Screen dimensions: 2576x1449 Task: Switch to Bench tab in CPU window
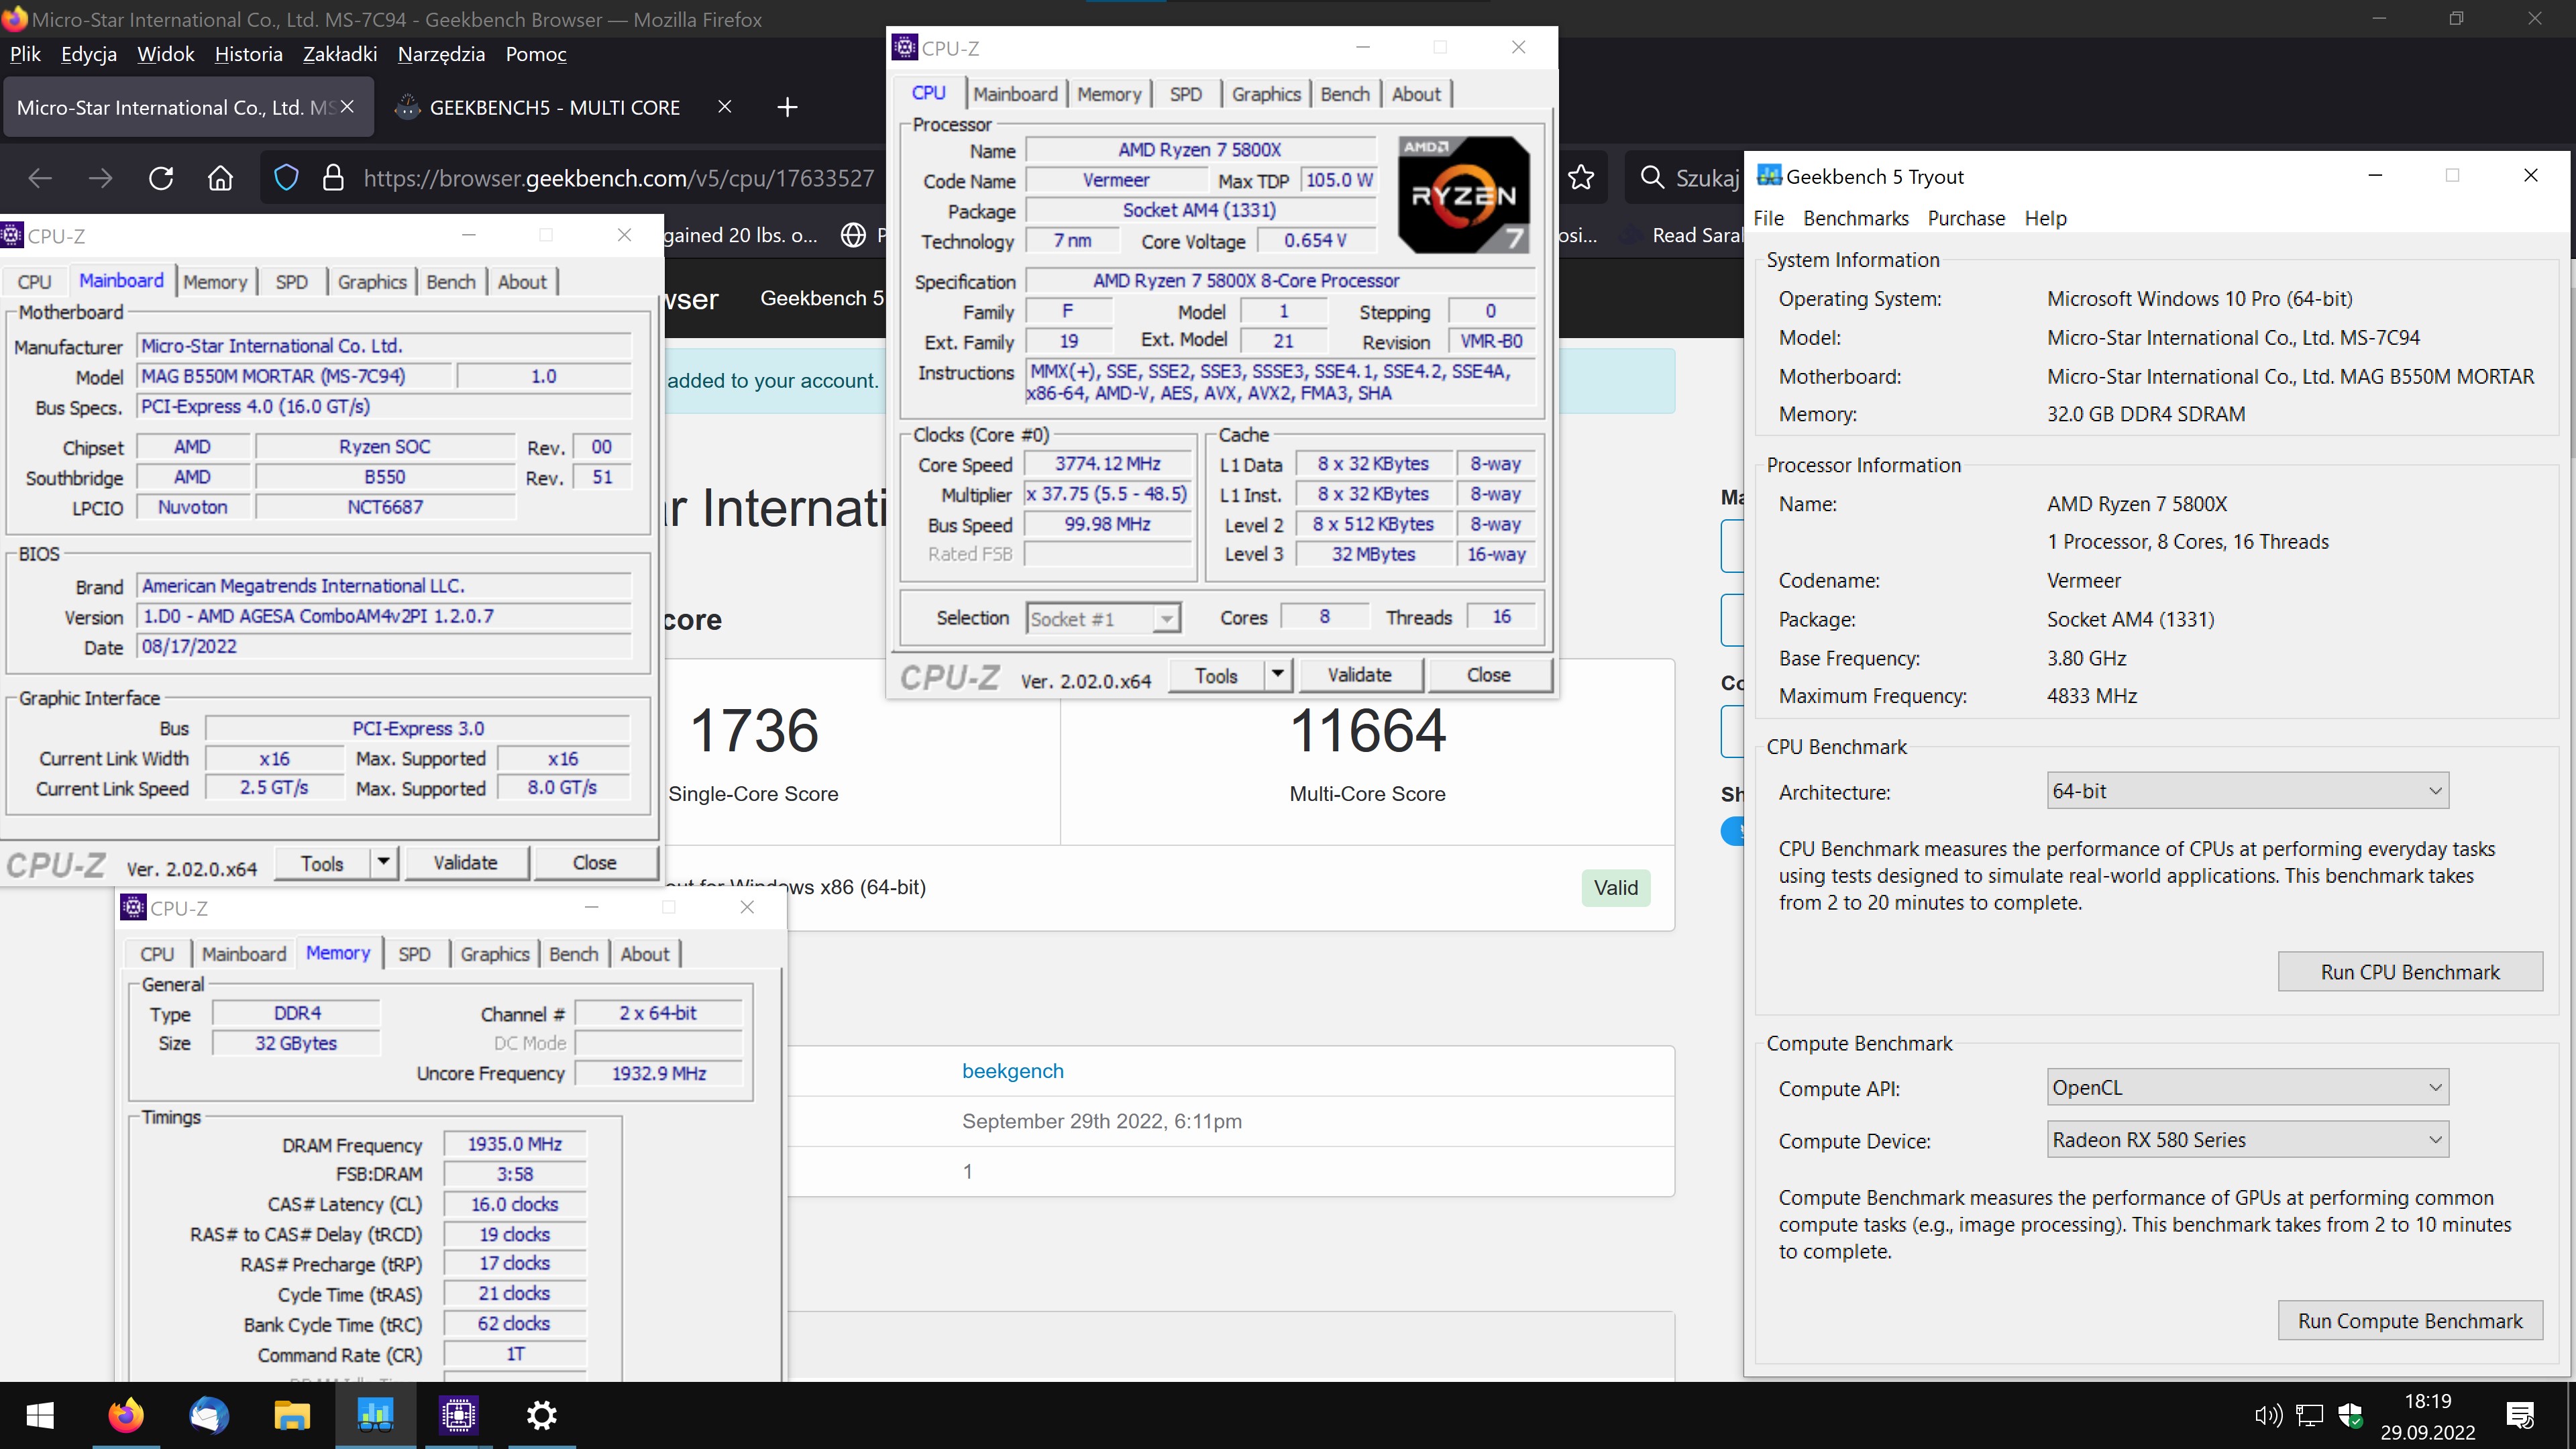point(1345,94)
